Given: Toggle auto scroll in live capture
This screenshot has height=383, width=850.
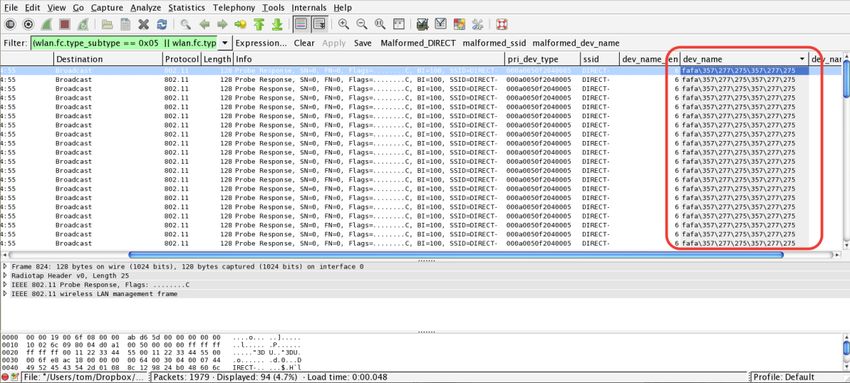Looking at the screenshot, I should [x=319, y=24].
